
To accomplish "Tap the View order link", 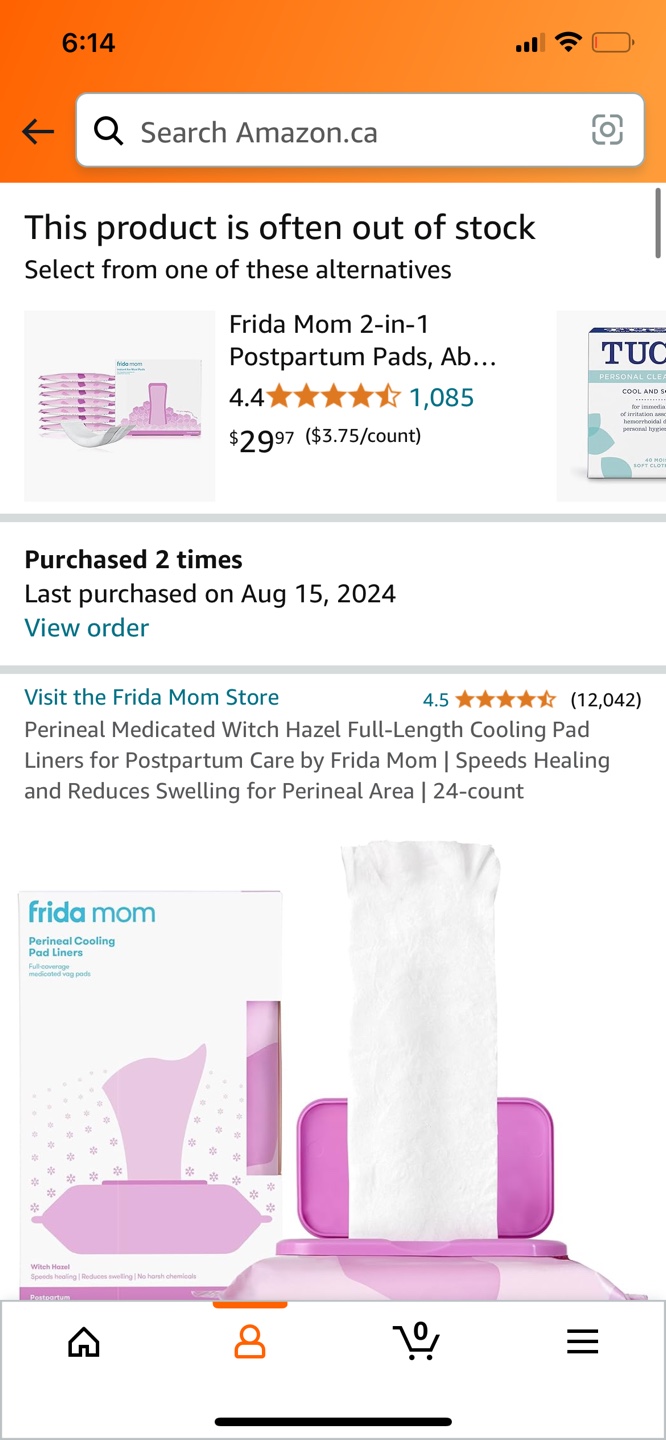I will coord(87,628).
